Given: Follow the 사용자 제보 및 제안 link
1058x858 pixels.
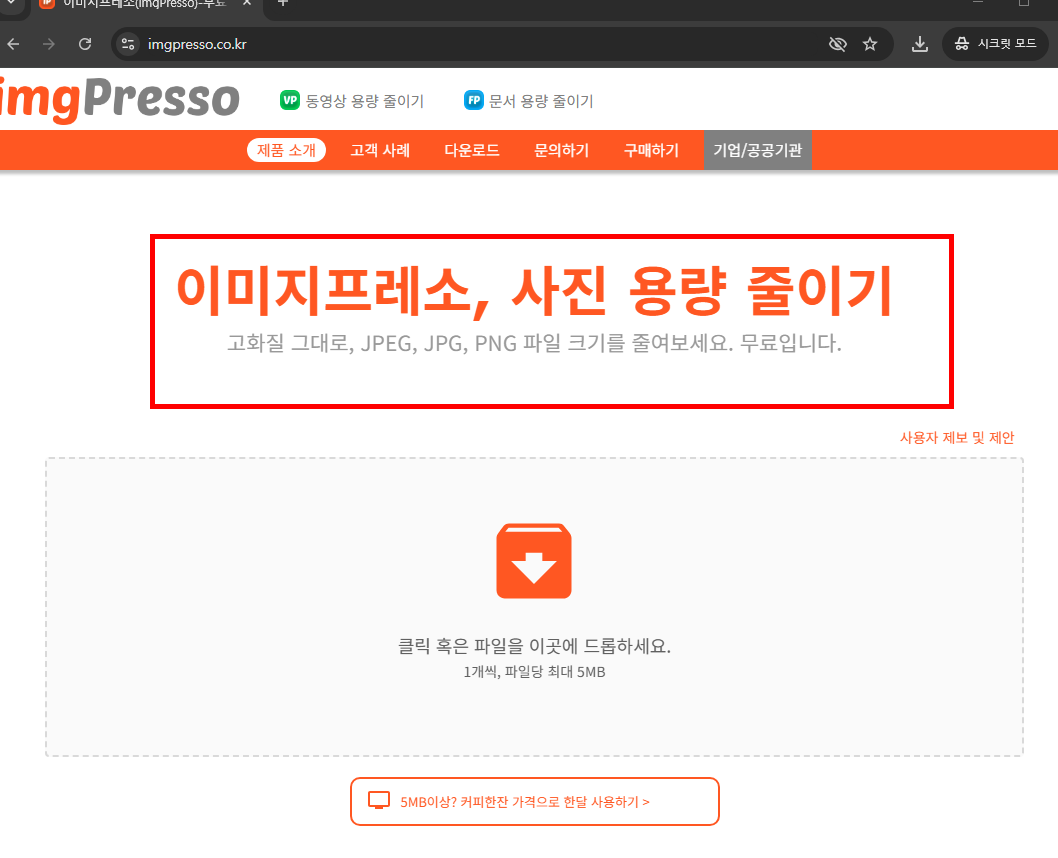Looking at the screenshot, I should coord(957,437).
